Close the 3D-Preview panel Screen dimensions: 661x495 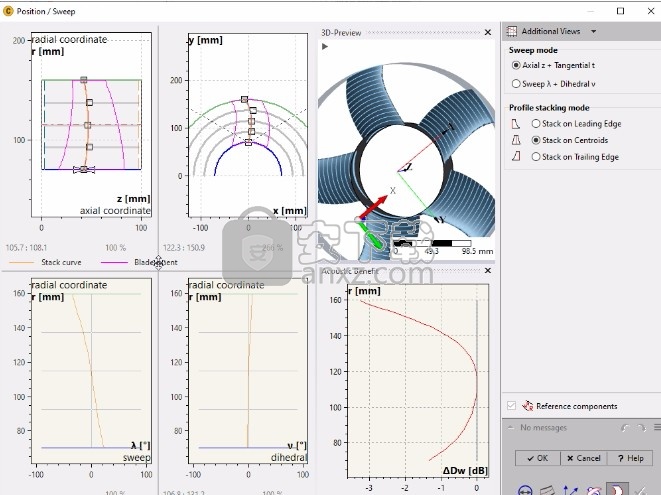(x=488, y=32)
